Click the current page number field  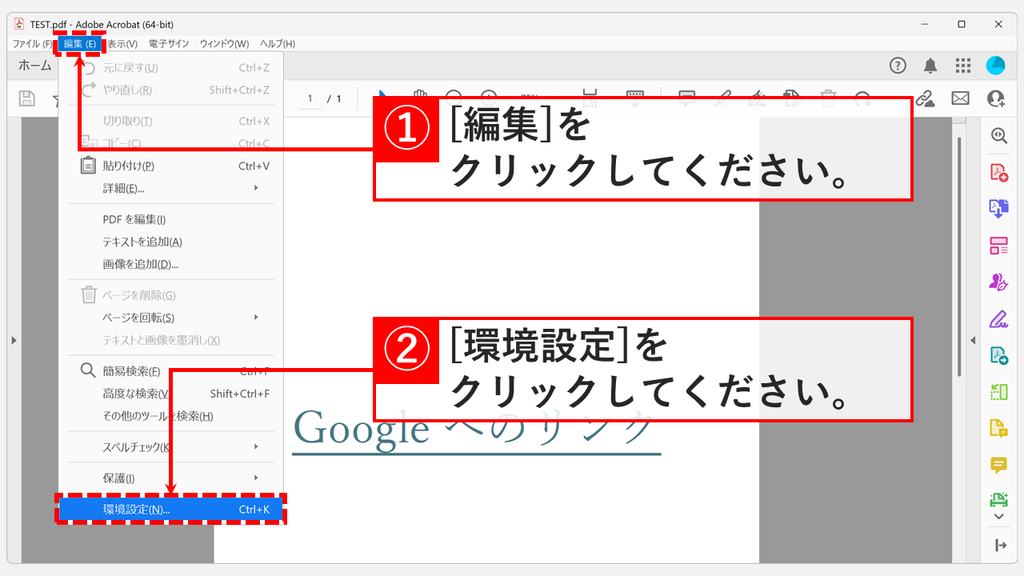(310, 99)
